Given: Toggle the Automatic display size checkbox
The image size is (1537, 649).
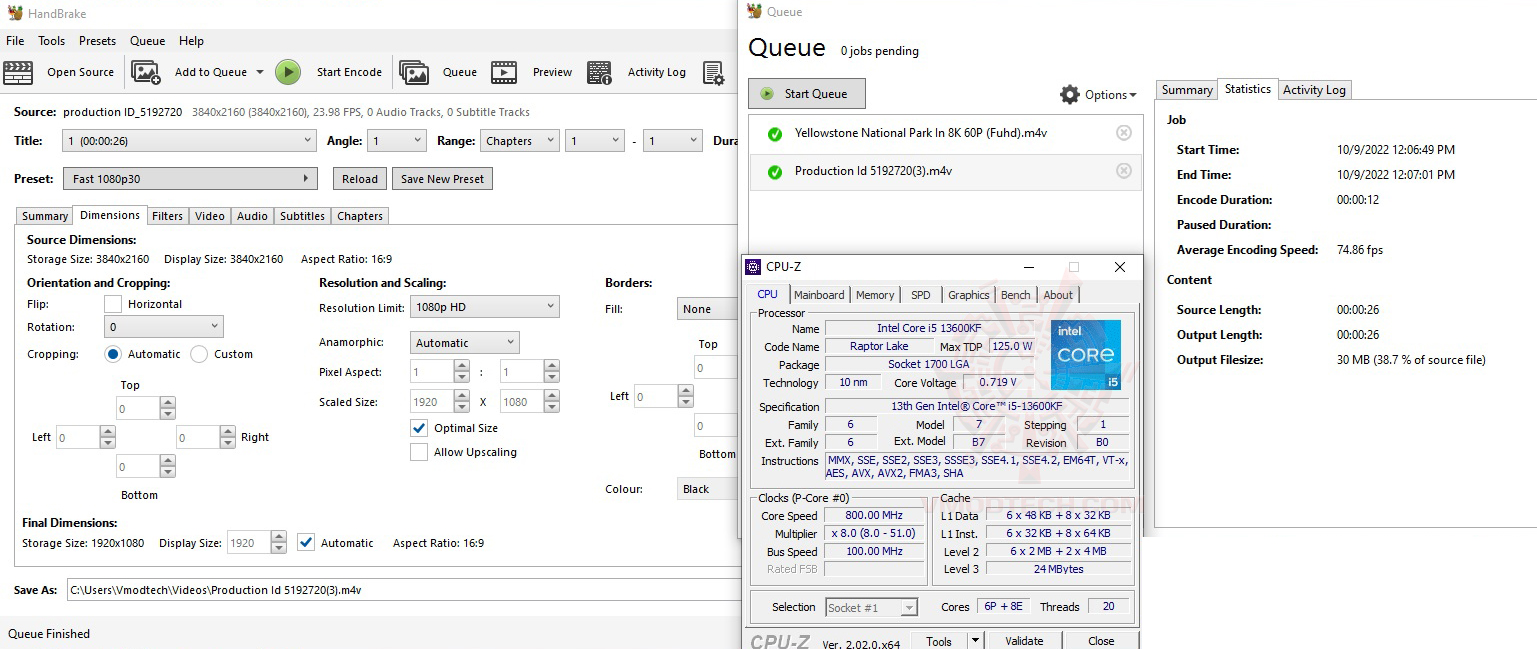Looking at the screenshot, I should (306, 543).
